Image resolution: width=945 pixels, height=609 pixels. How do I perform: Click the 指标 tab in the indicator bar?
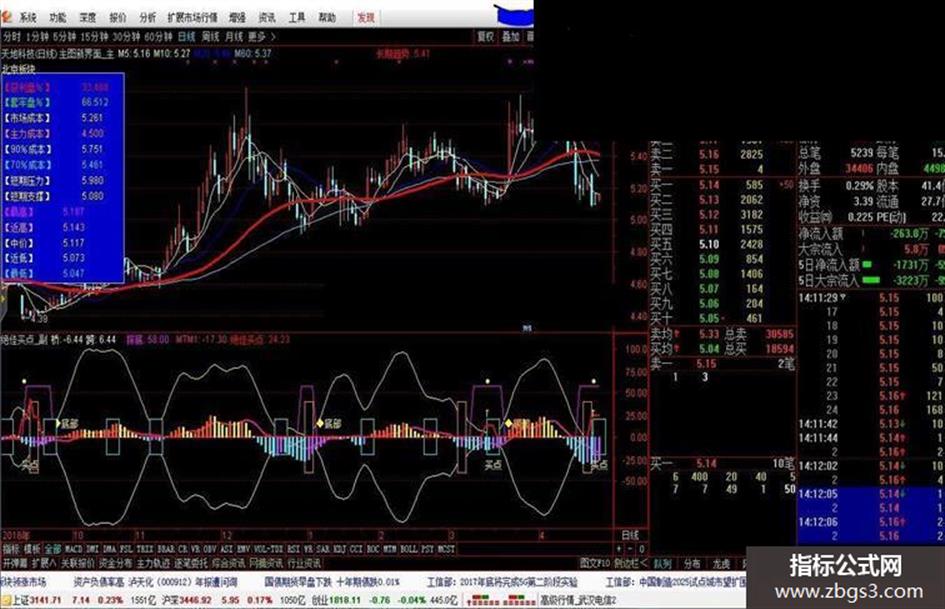pyautogui.click(x=11, y=549)
